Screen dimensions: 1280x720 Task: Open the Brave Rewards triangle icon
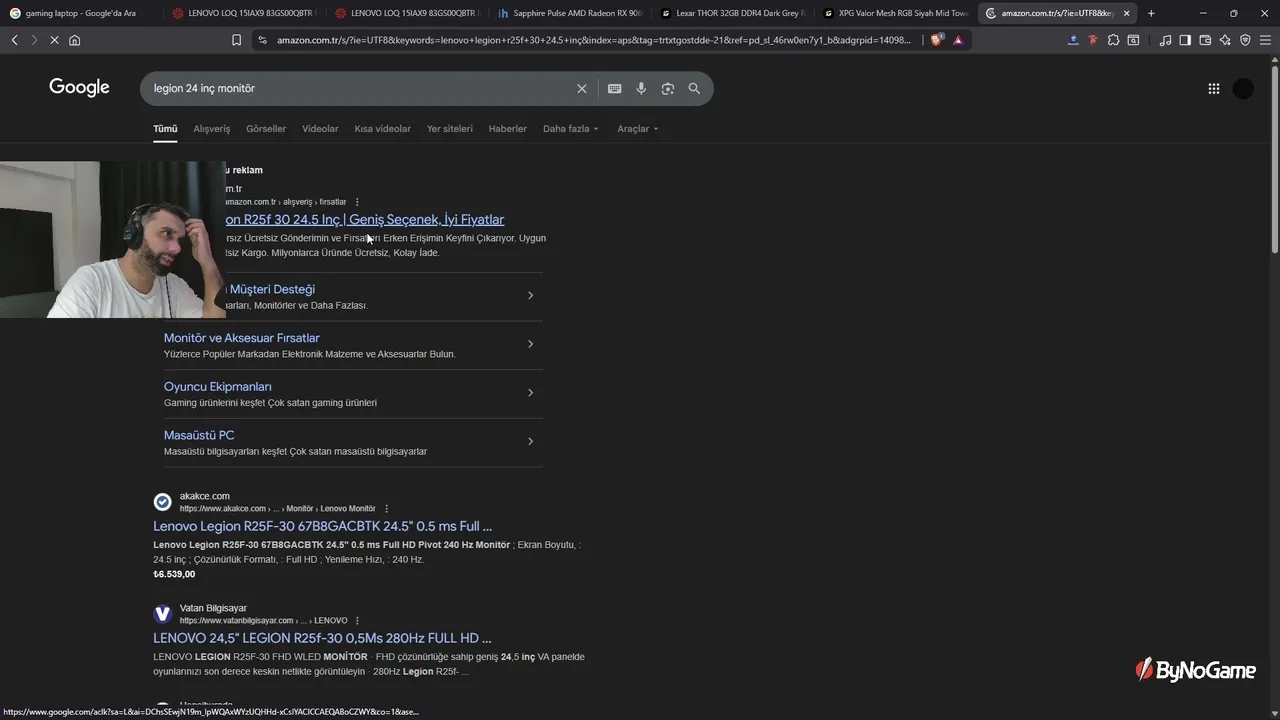pyautogui.click(x=958, y=40)
